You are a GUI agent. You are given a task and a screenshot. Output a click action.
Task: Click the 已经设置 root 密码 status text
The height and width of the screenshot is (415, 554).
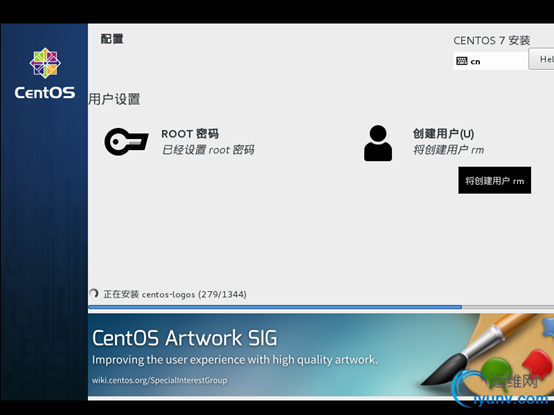click(x=208, y=150)
